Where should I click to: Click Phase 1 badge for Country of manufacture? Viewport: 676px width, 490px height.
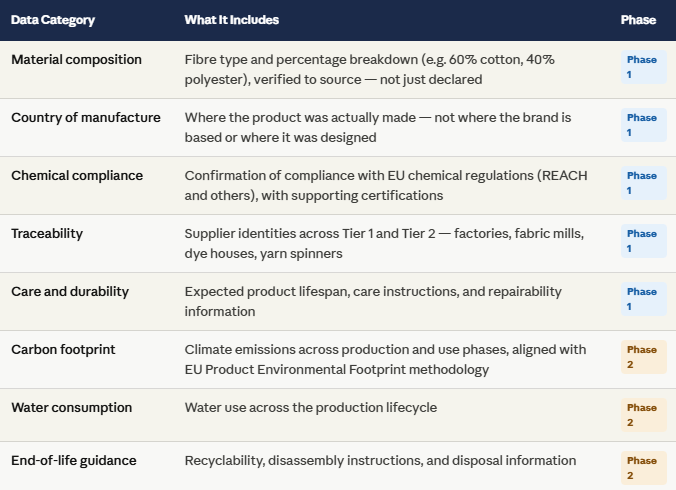tap(644, 125)
